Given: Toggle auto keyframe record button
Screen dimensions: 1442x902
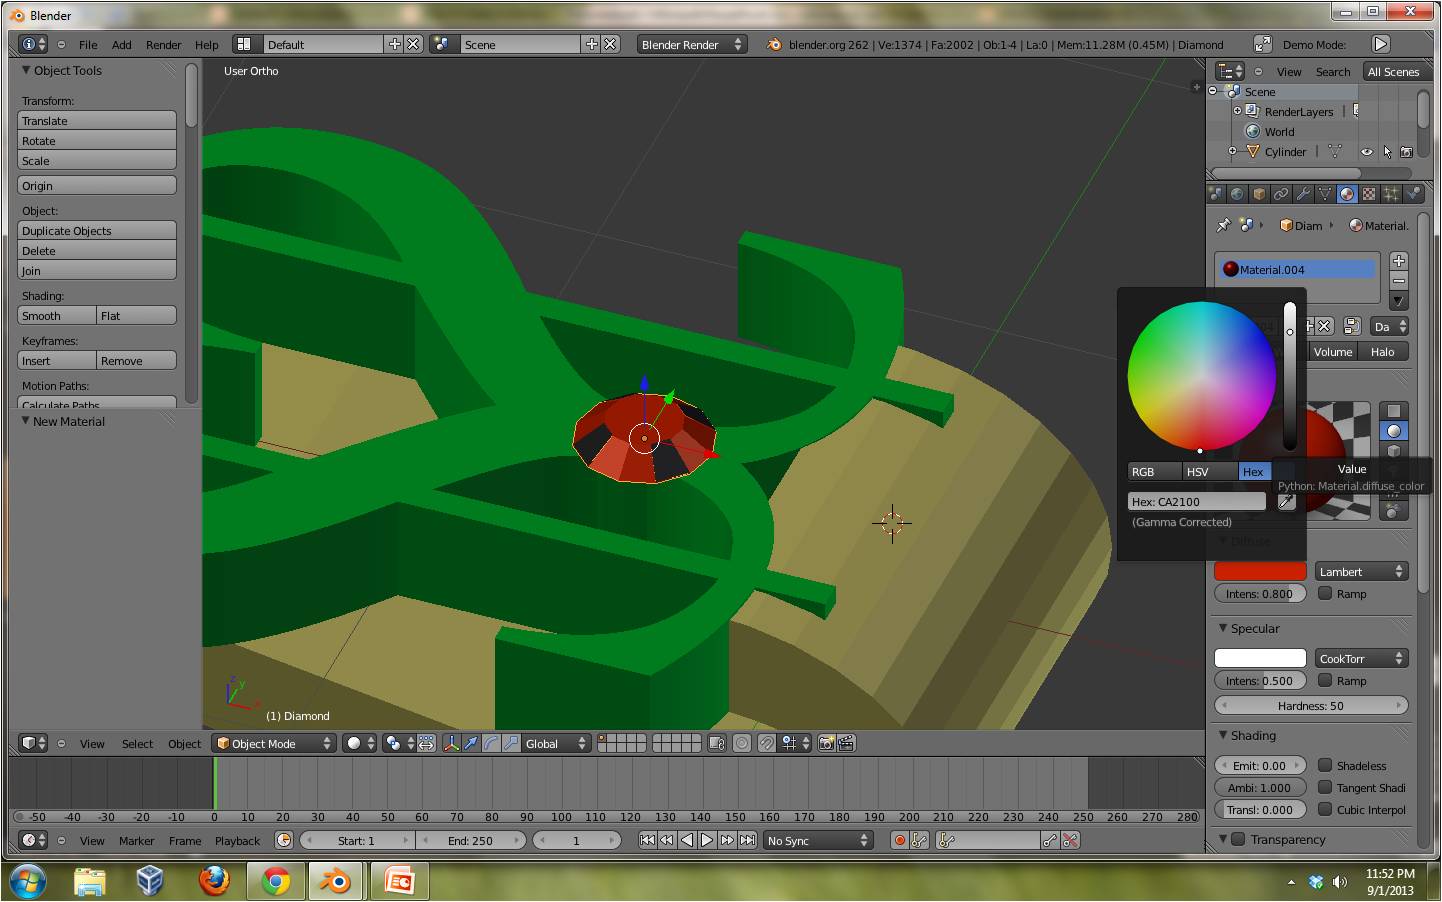Looking at the screenshot, I should coord(899,840).
